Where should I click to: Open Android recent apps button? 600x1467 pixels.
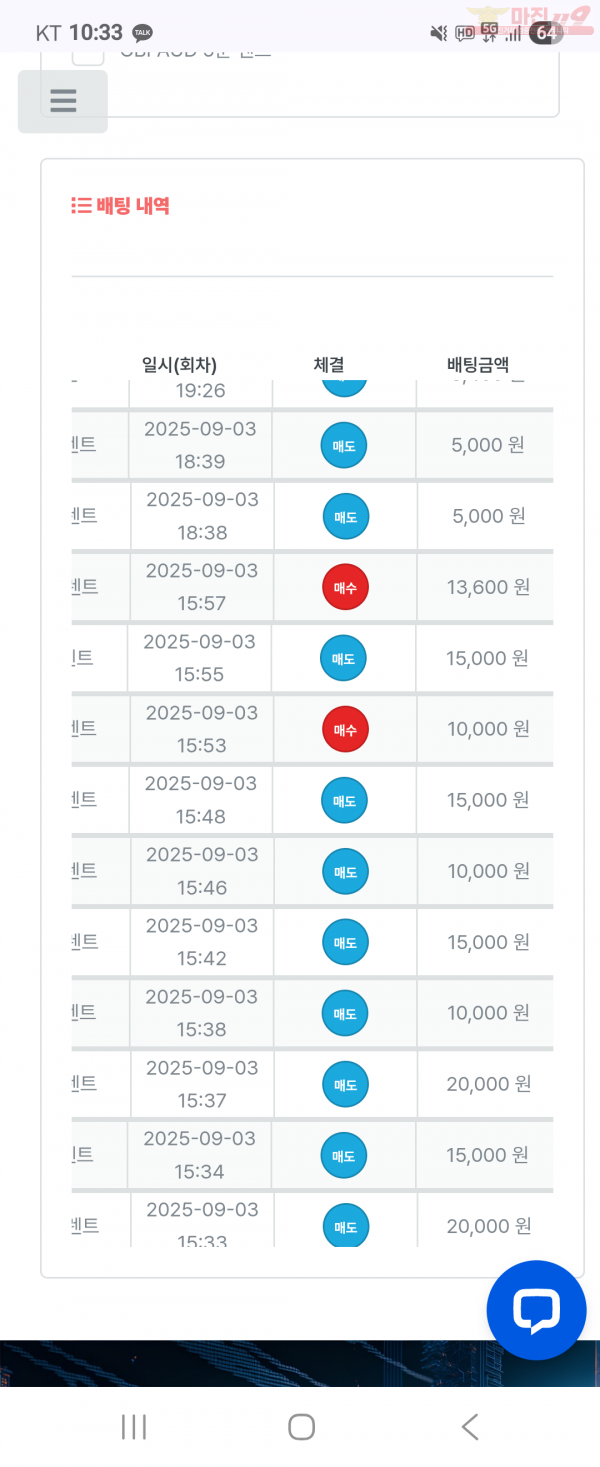tap(134, 1427)
